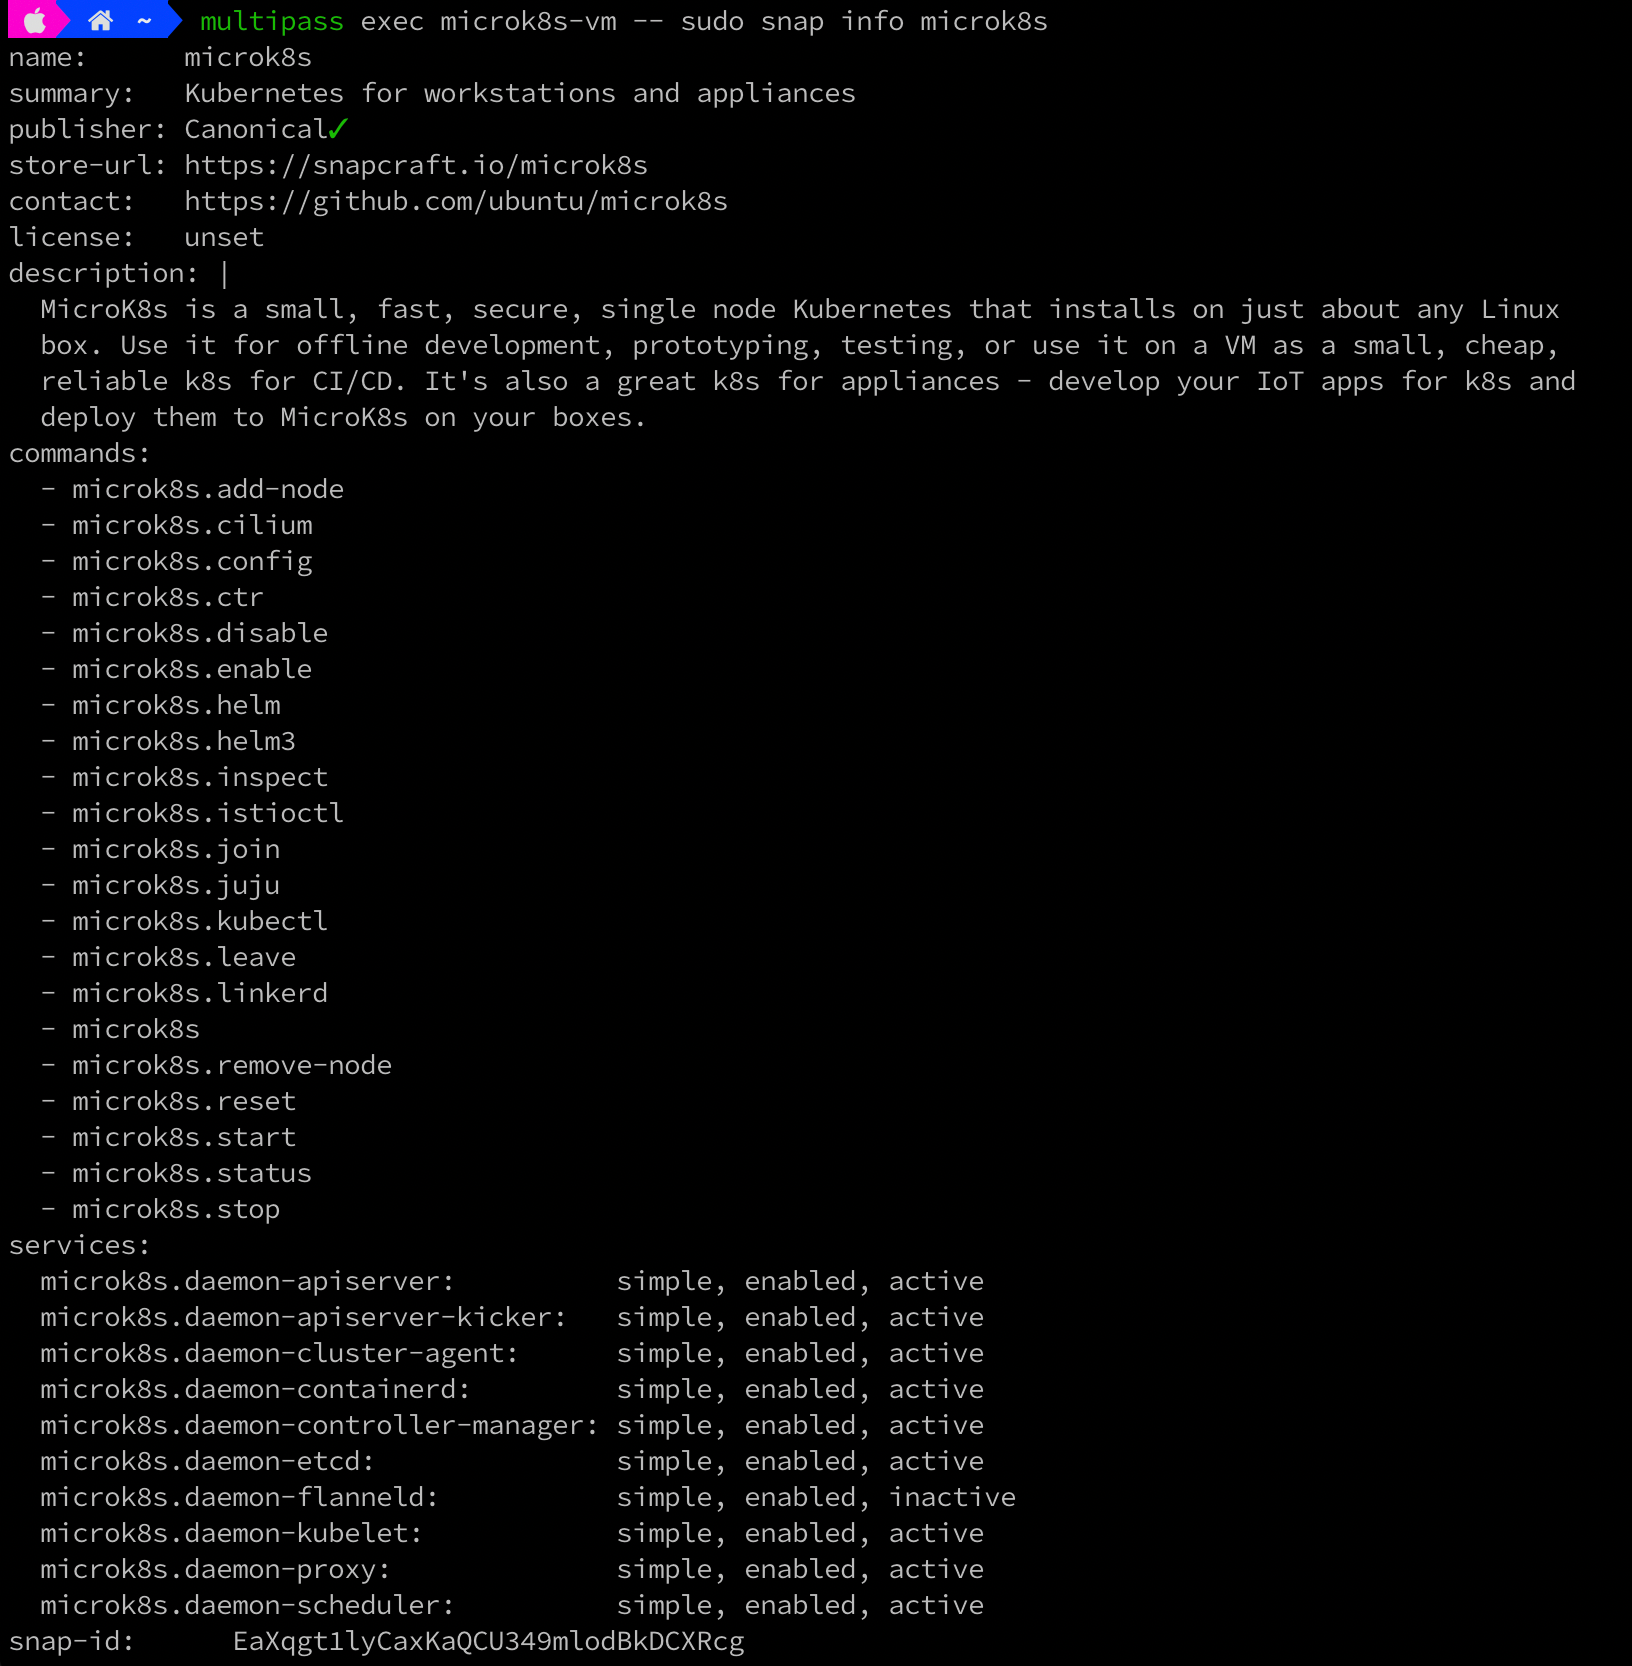Image resolution: width=1632 pixels, height=1666 pixels.
Task: Select 'microk8s.helm3' command
Action: coord(184,741)
